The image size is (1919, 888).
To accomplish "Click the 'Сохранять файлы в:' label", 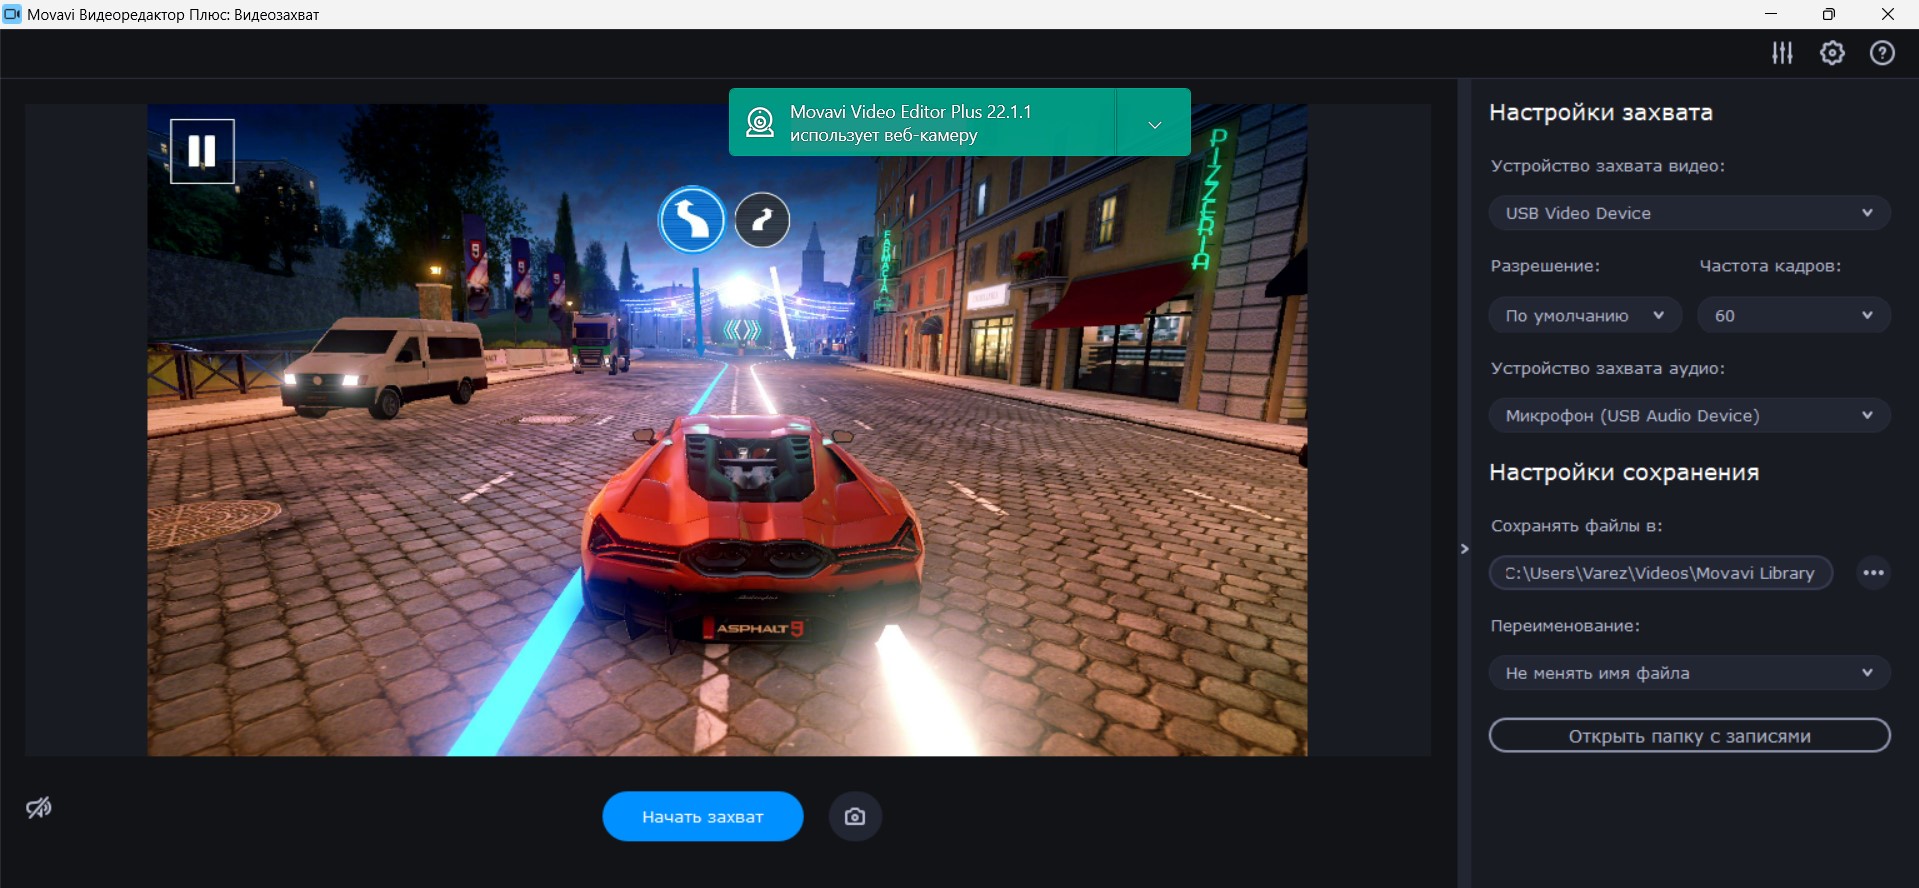I will (x=1576, y=526).
